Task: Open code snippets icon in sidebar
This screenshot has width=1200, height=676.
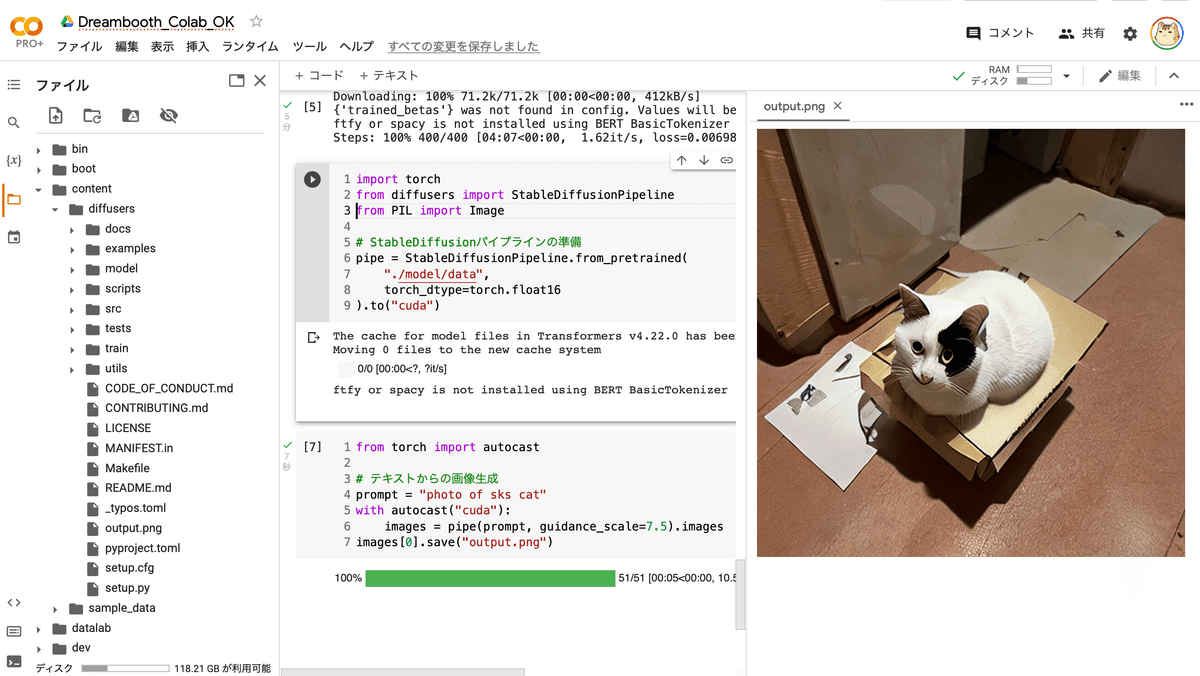Action: pyautogui.click(x=14, y=602)
